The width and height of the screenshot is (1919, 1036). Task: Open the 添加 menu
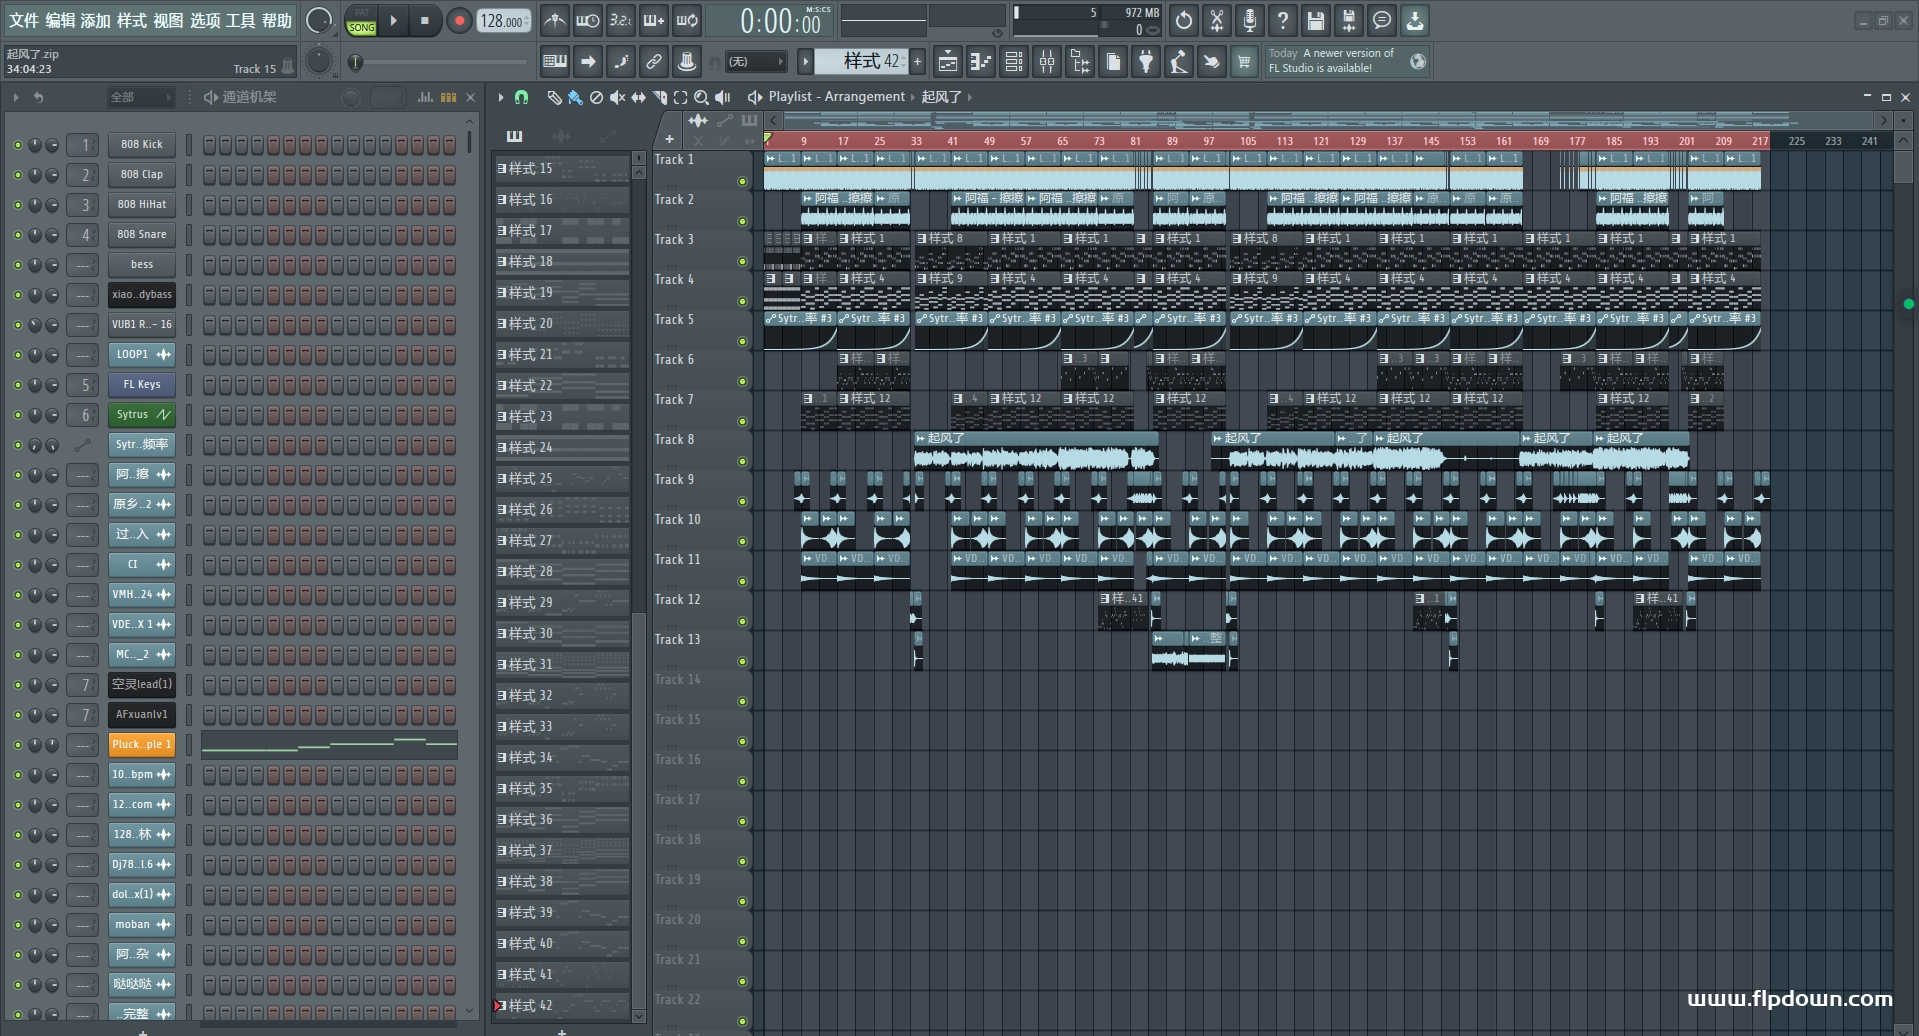pos(96,20)
